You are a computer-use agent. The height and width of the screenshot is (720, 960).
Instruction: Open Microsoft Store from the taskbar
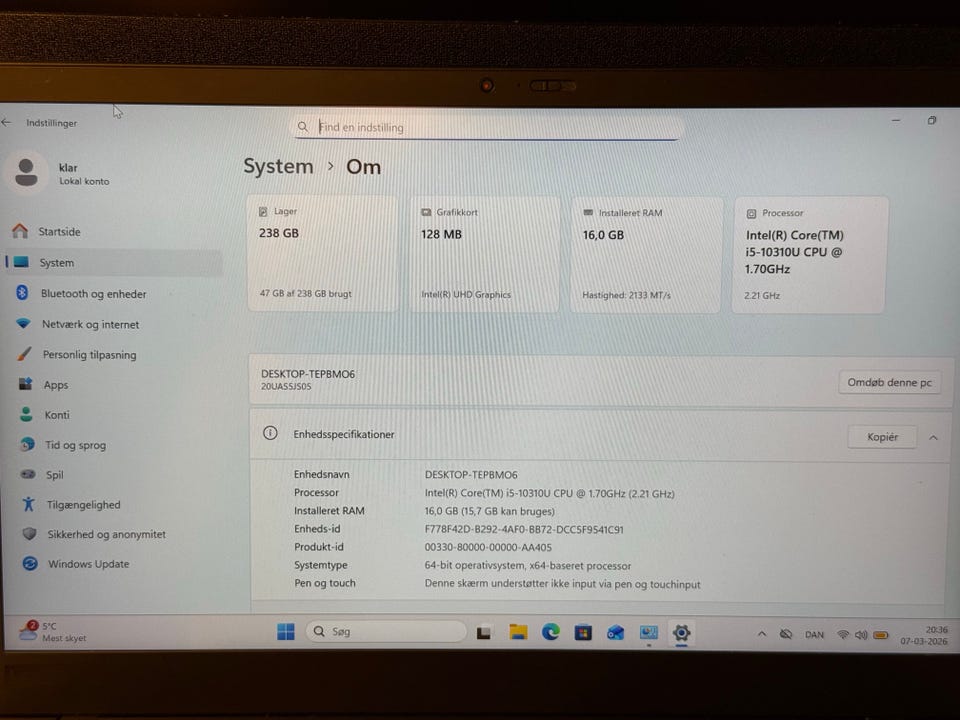[583, 632]
